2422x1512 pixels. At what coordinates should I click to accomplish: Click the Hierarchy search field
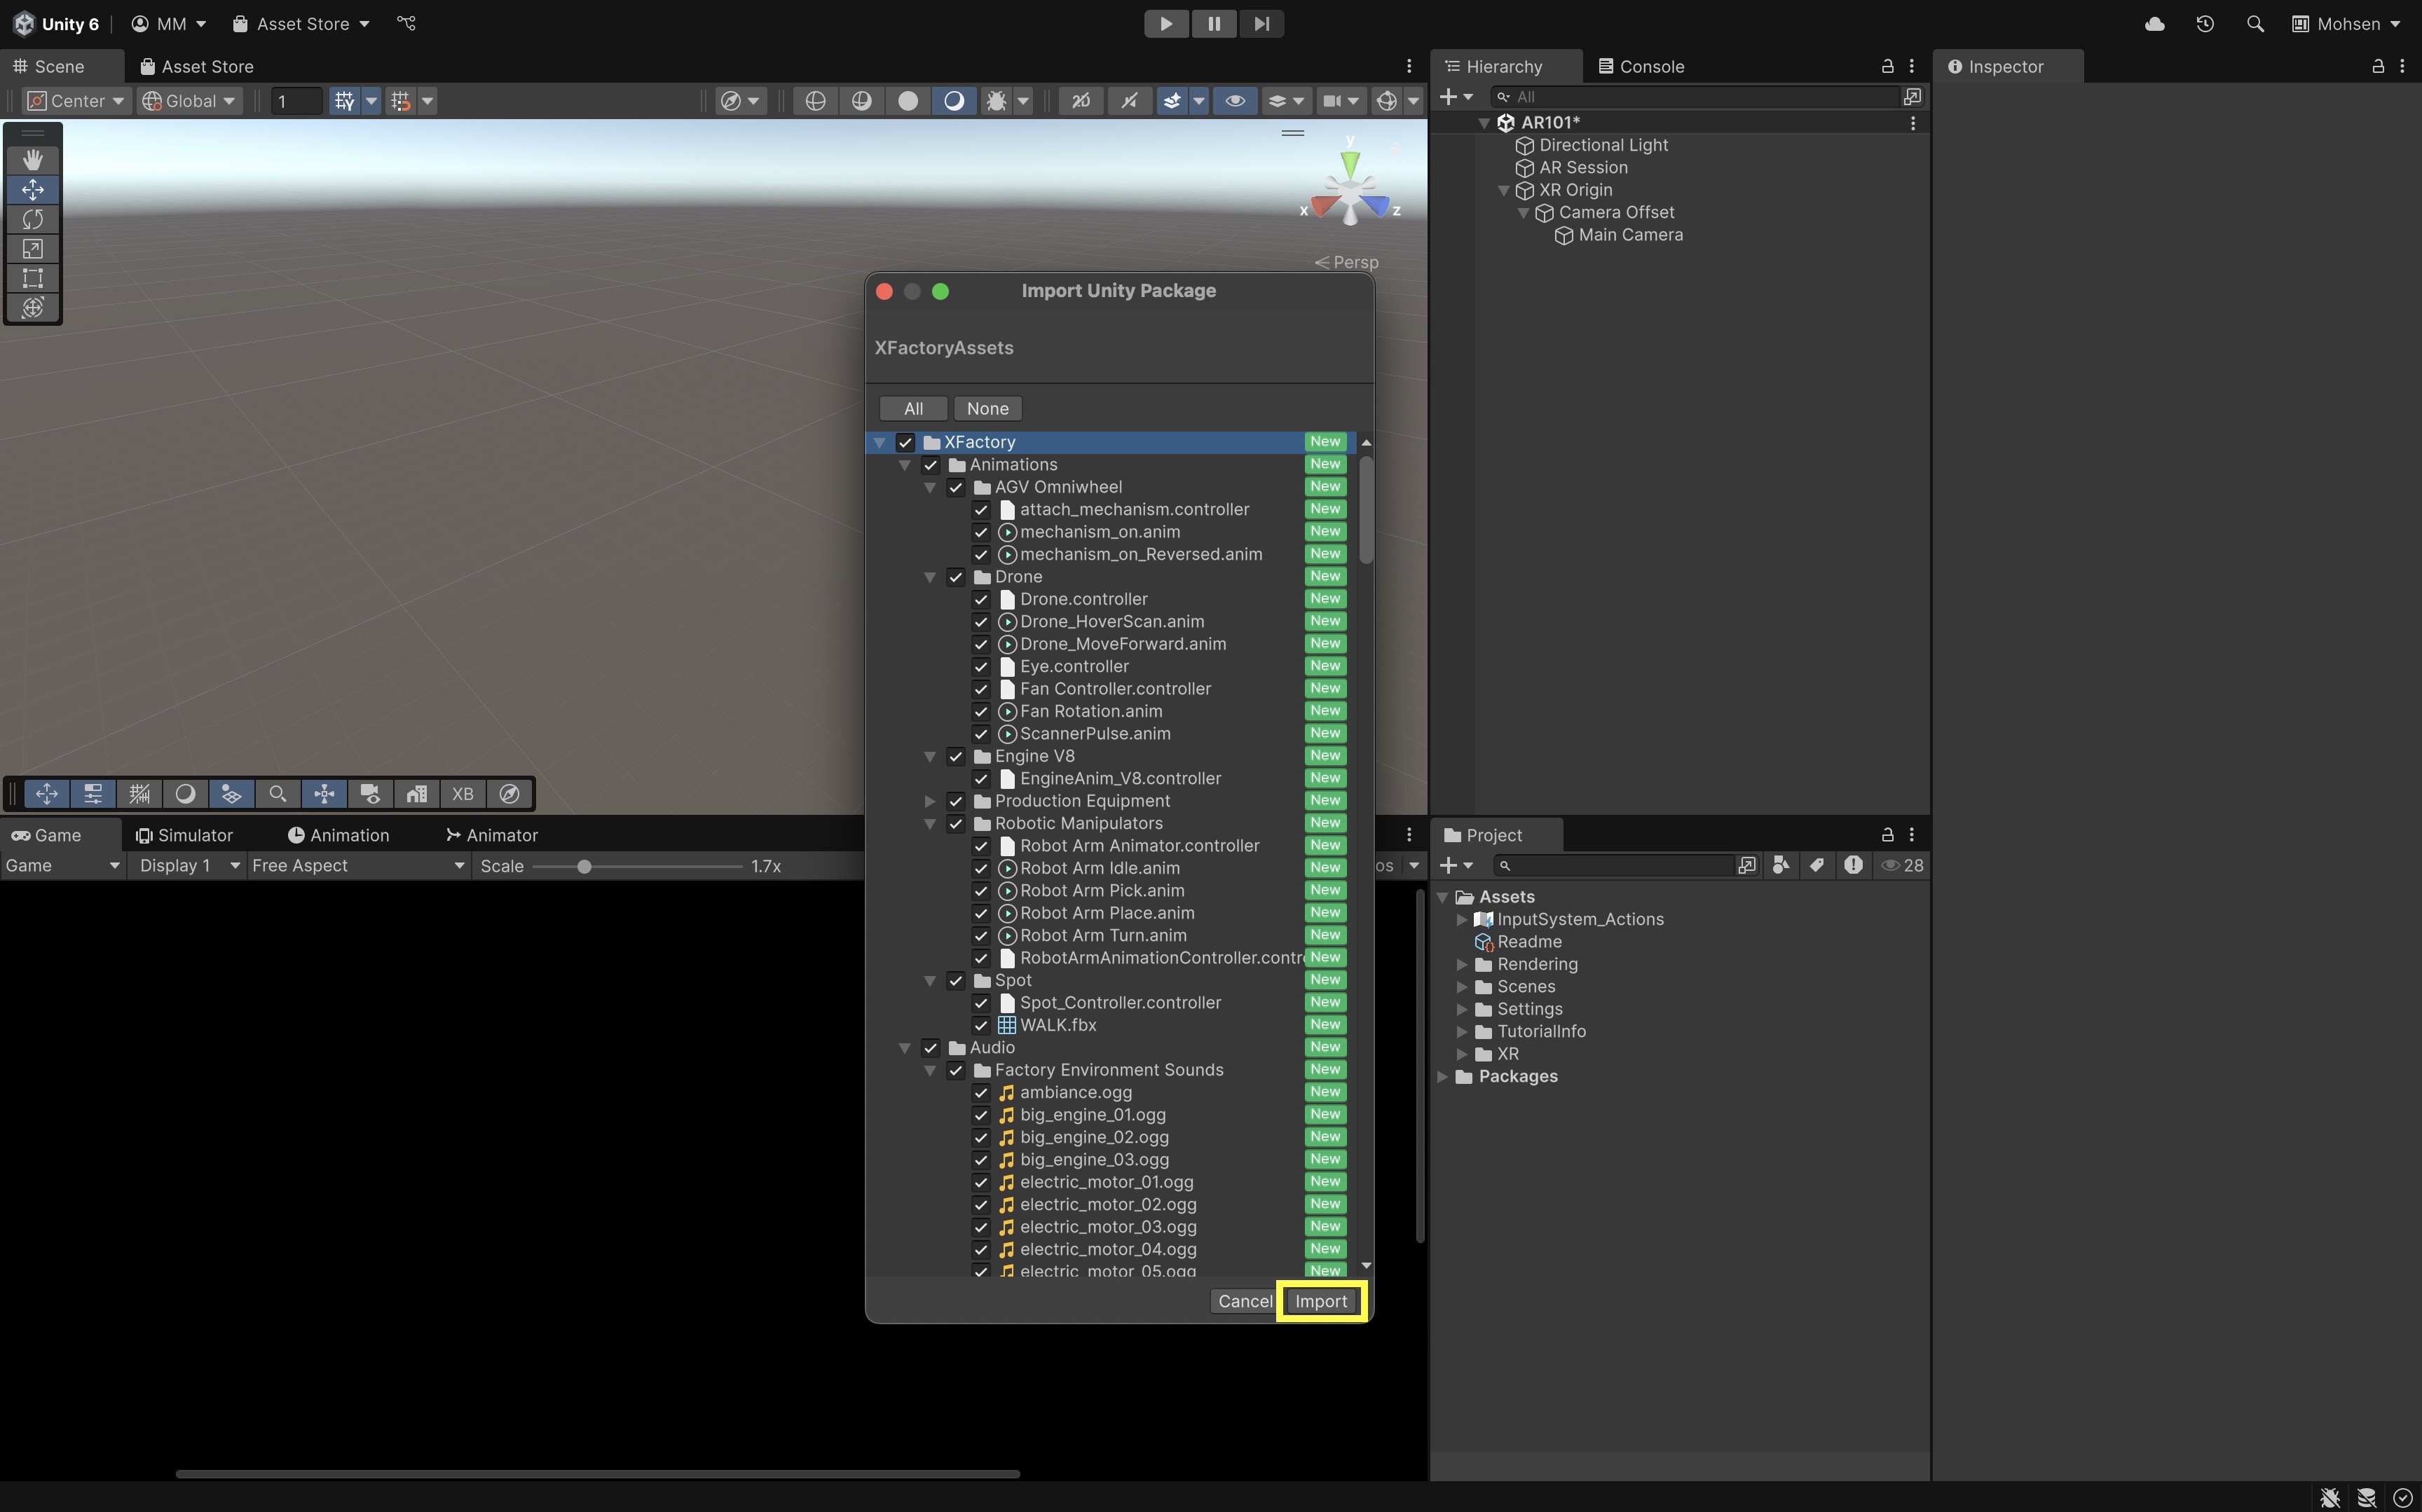[x=1700, y=97]
